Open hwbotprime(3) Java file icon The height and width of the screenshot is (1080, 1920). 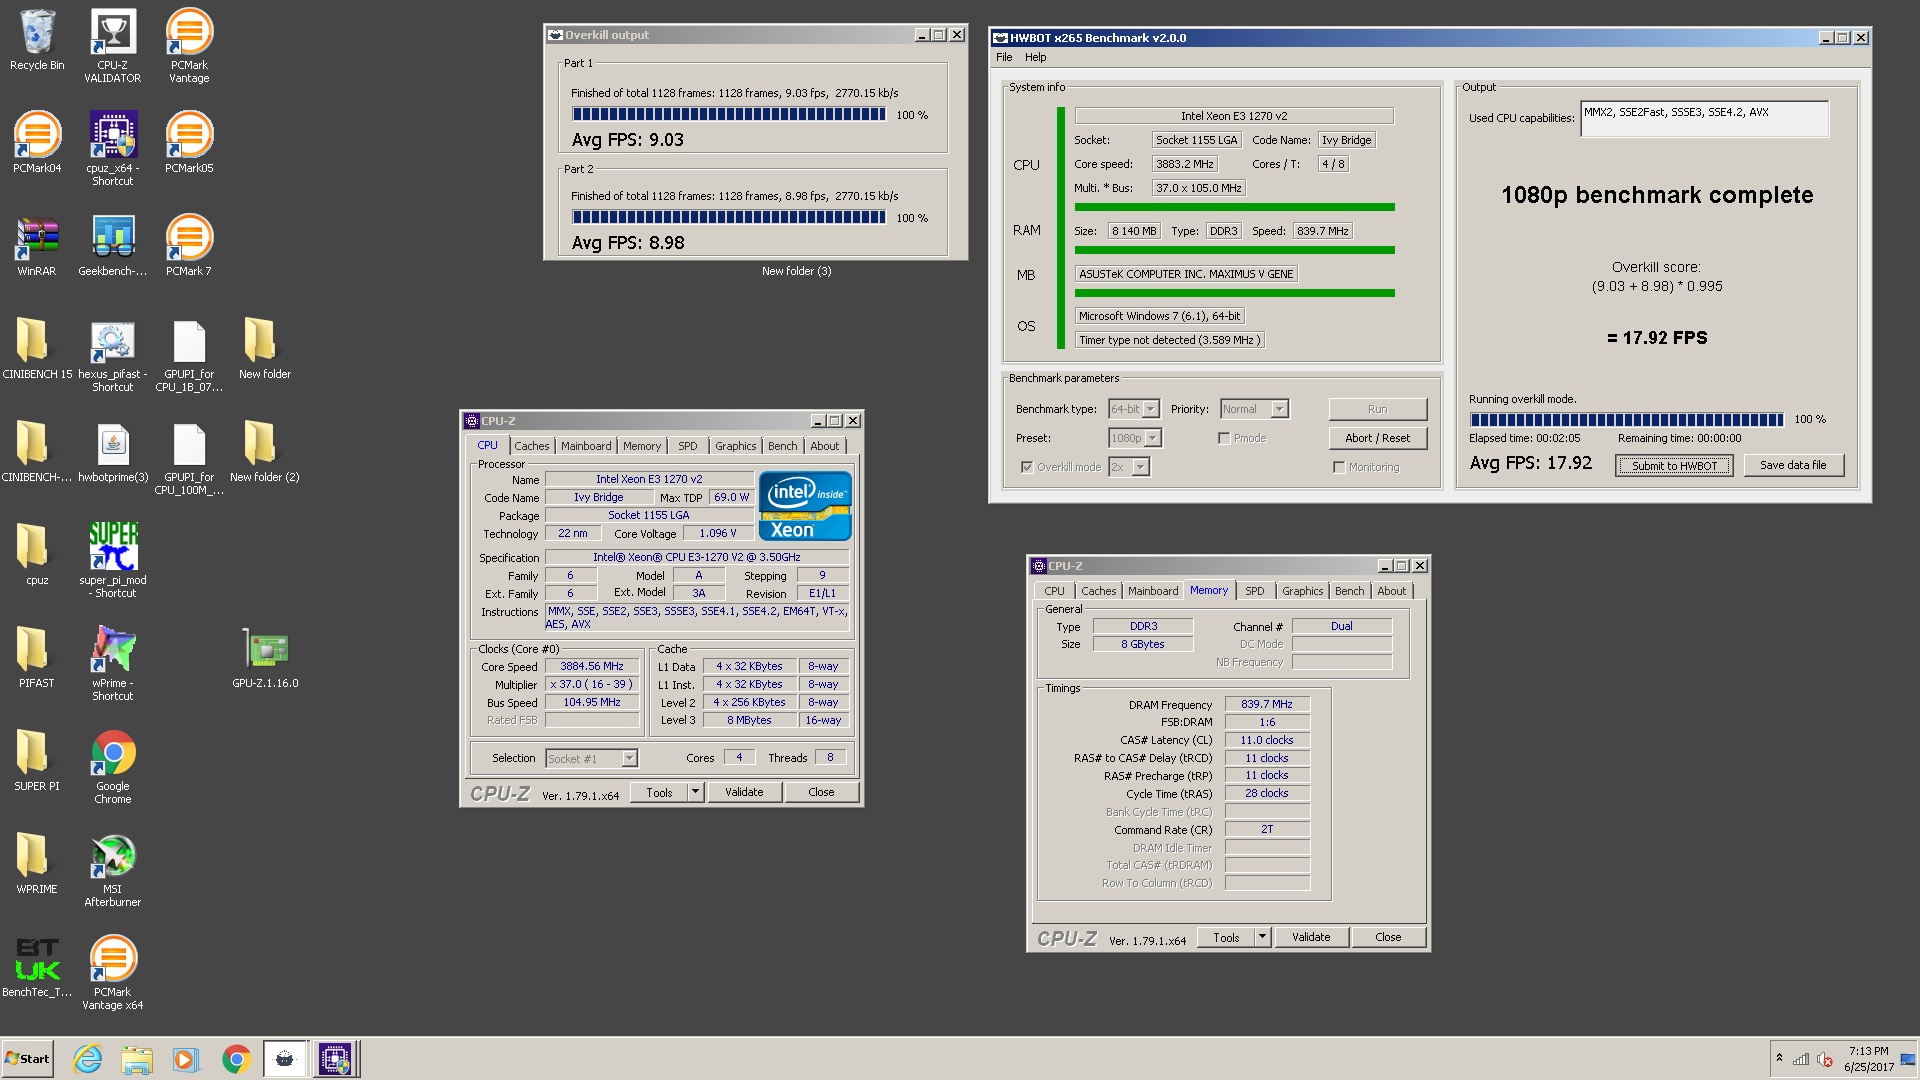pyautogui.click(x=112, y=451)
